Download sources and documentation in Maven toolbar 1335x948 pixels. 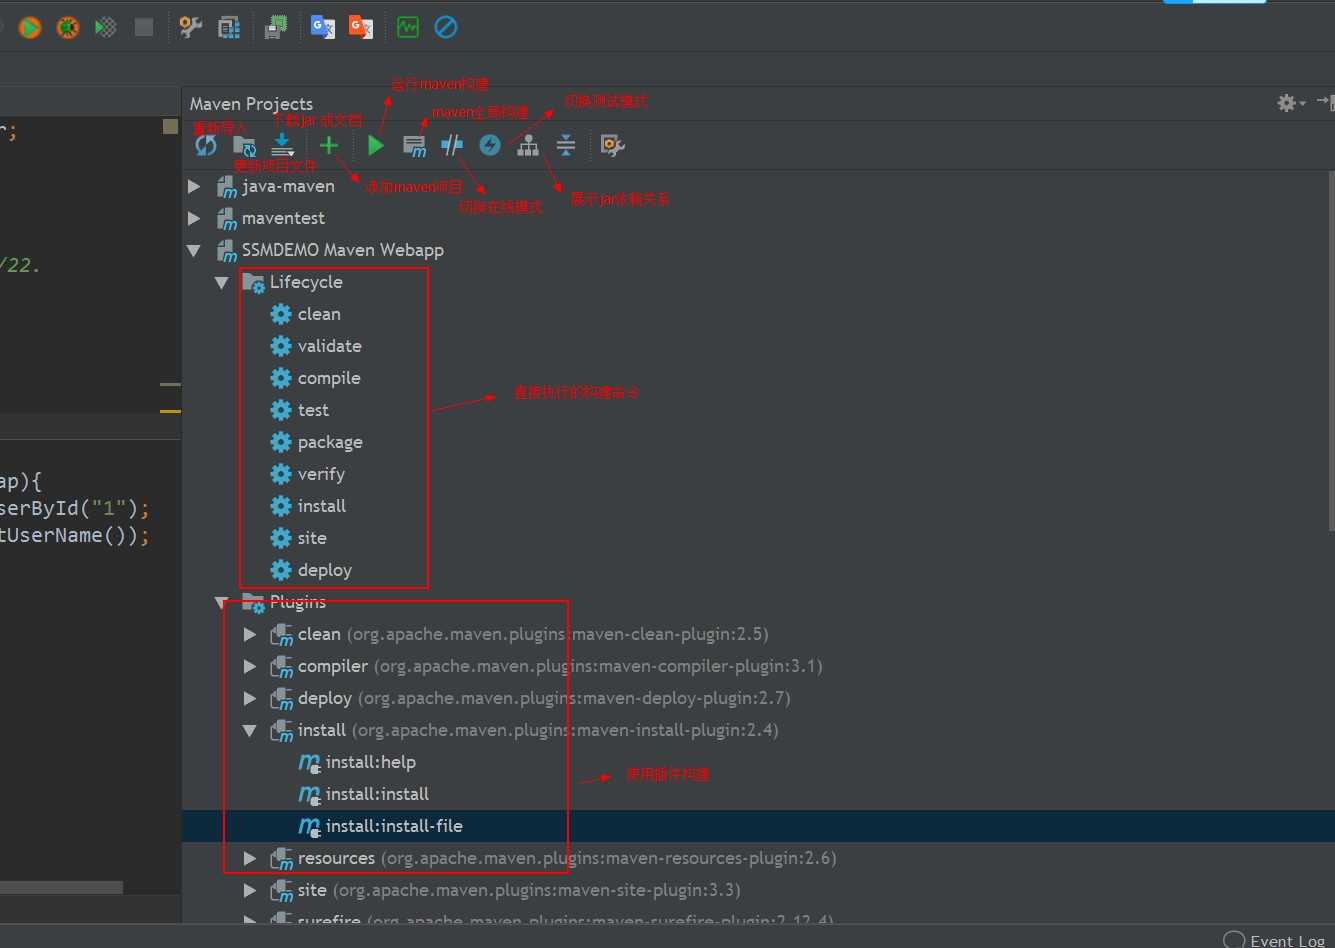click(x=283, y=146)
